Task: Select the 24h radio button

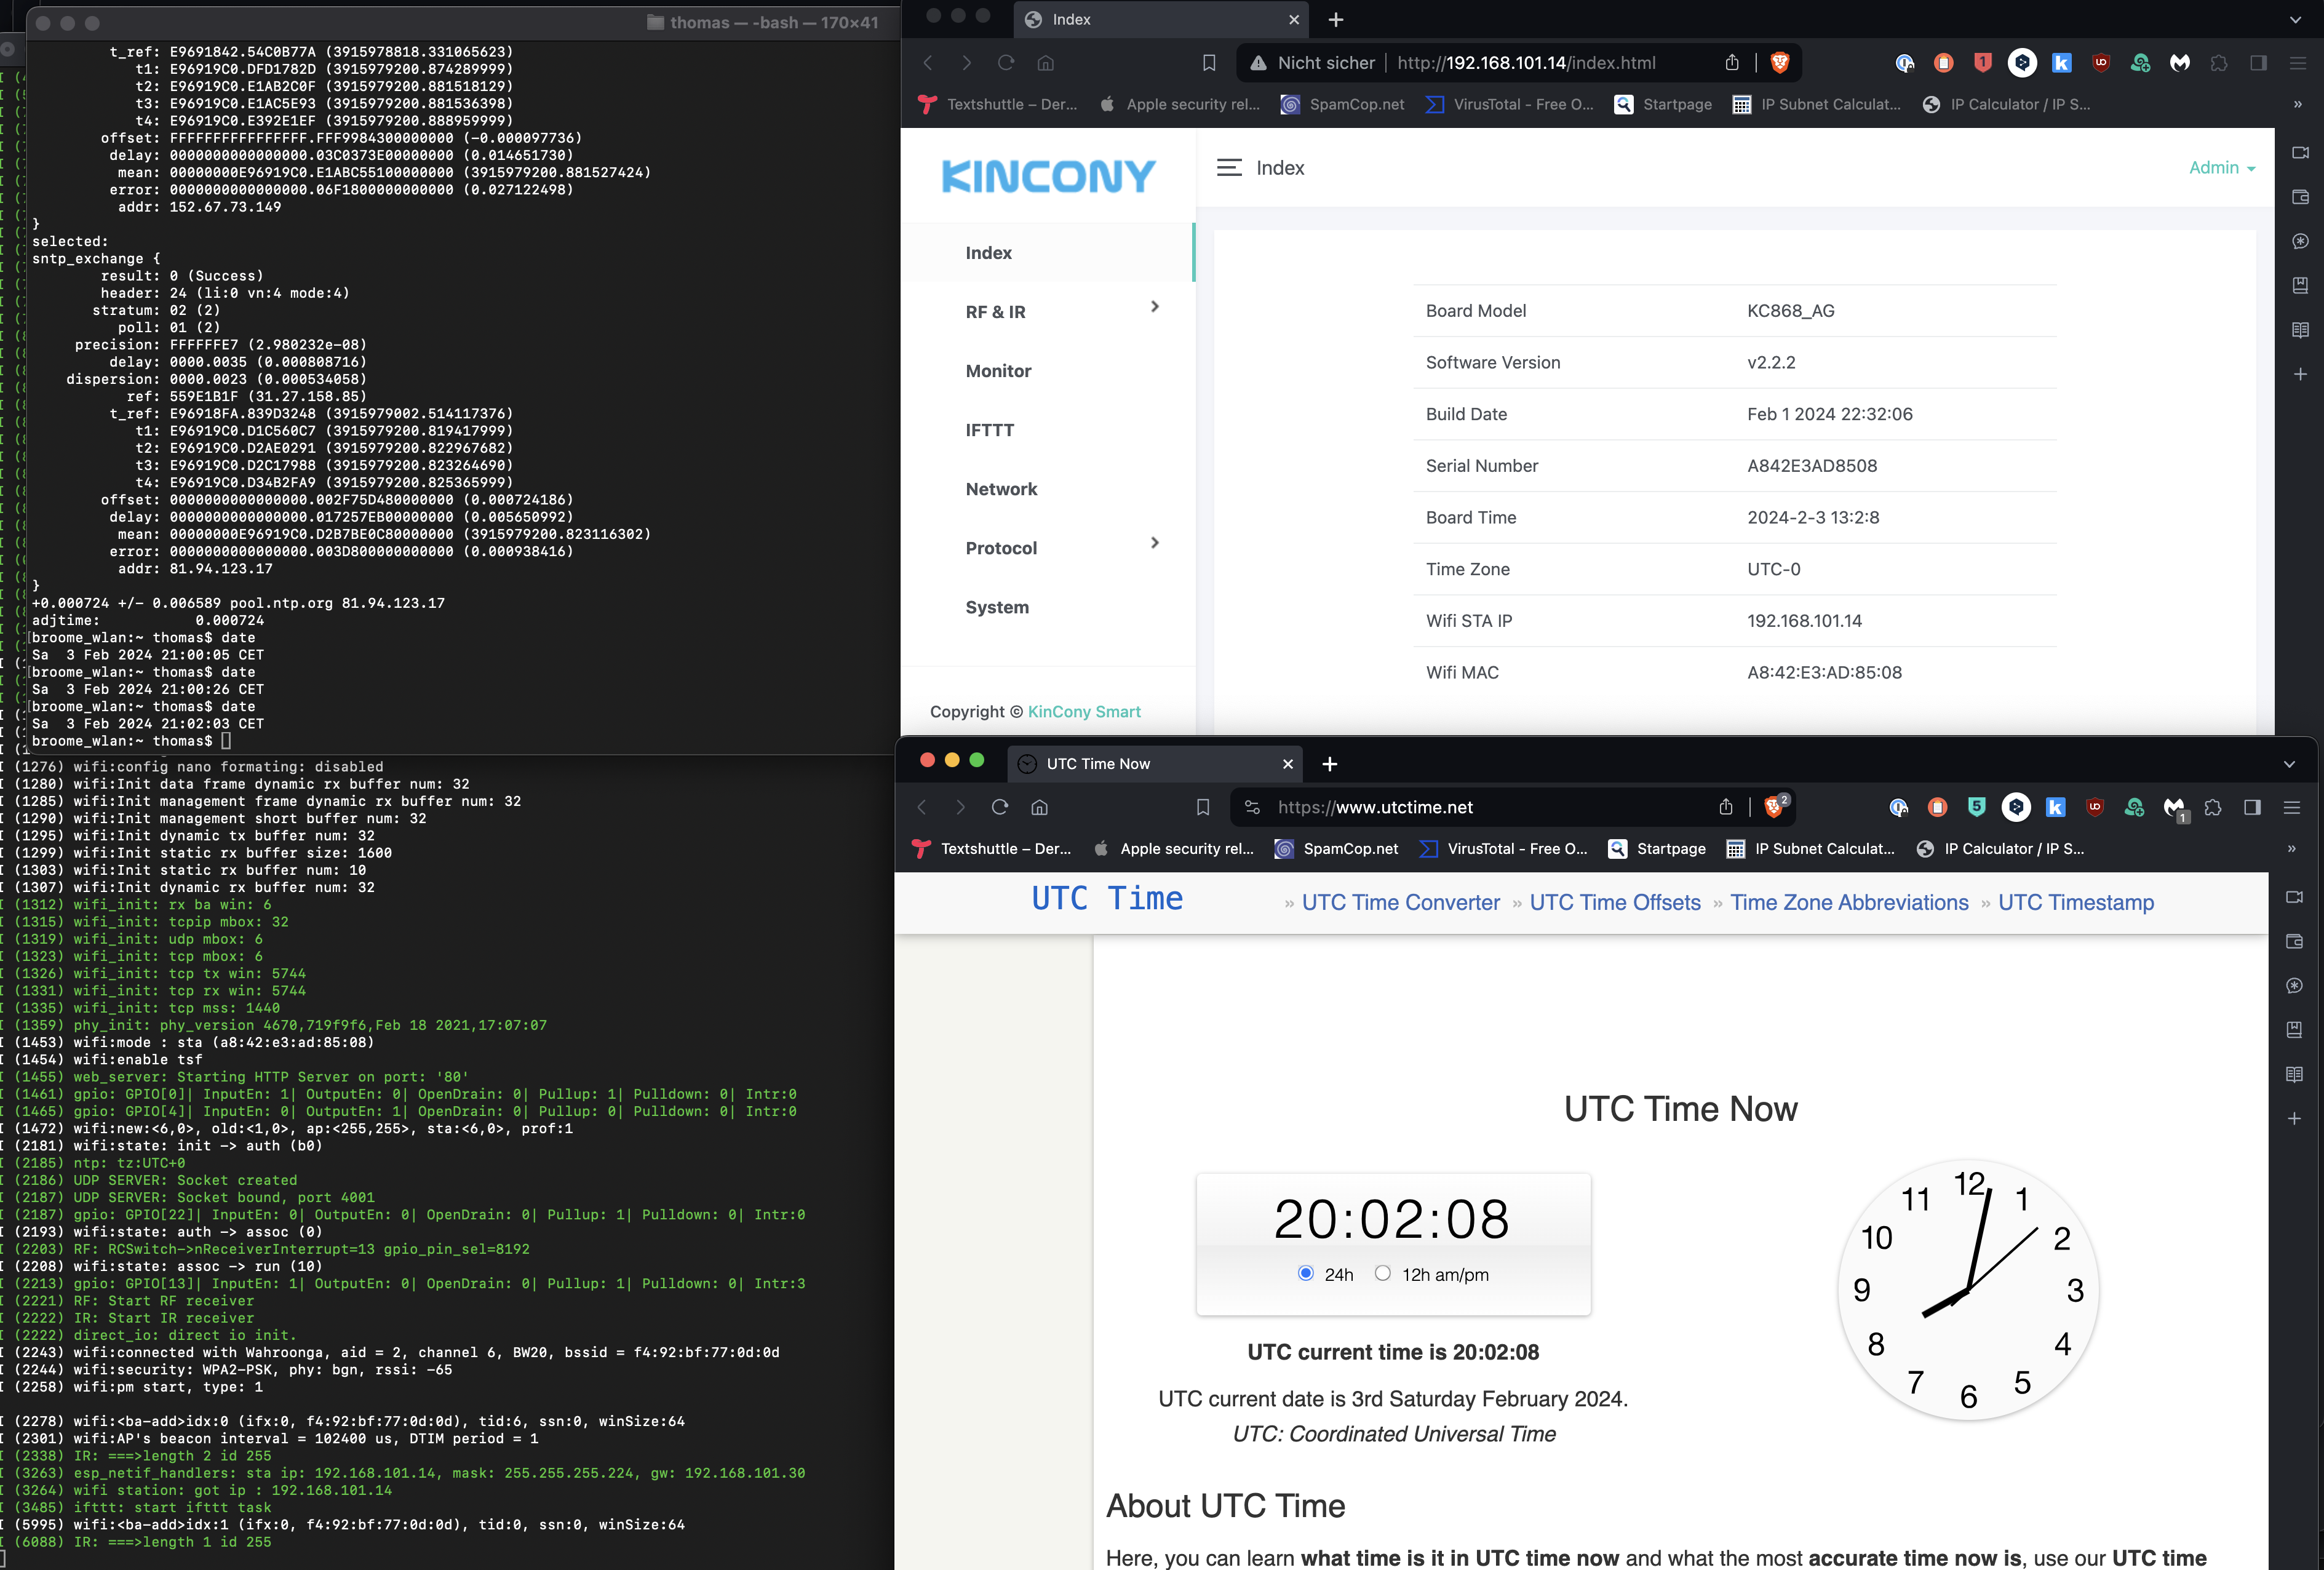Action: click(1305, 1273)
